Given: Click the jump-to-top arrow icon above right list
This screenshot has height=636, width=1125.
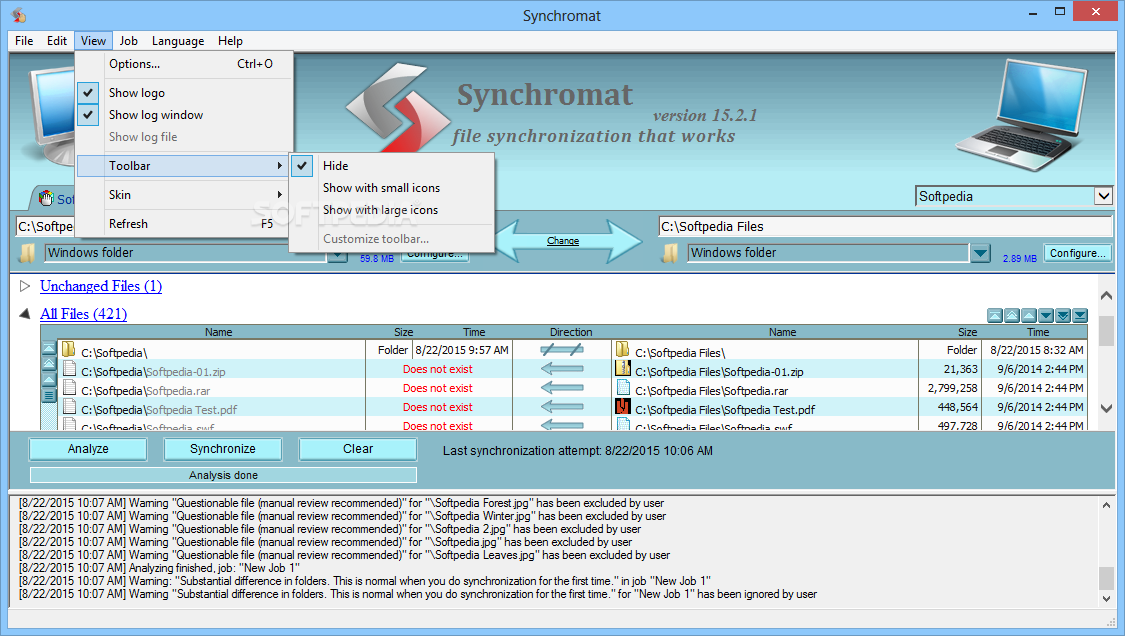Looking at the screenshot, I should [x=994, y=315].
